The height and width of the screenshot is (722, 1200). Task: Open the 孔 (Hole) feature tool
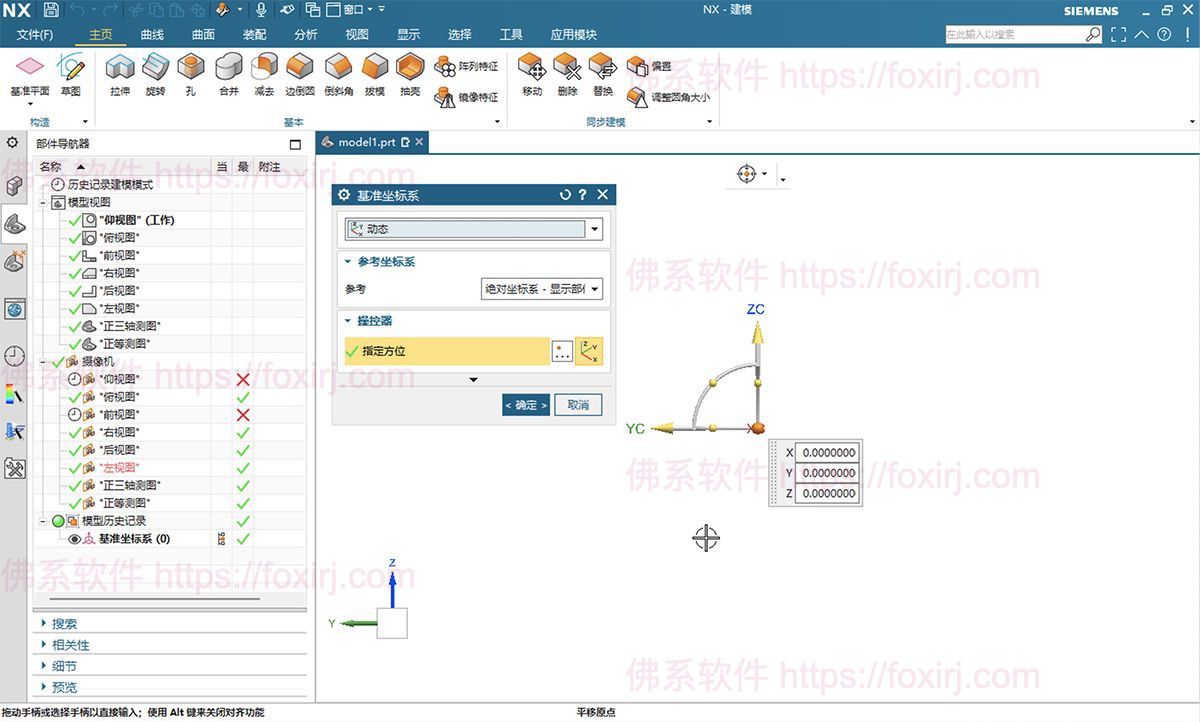click(x=191, y=72)
